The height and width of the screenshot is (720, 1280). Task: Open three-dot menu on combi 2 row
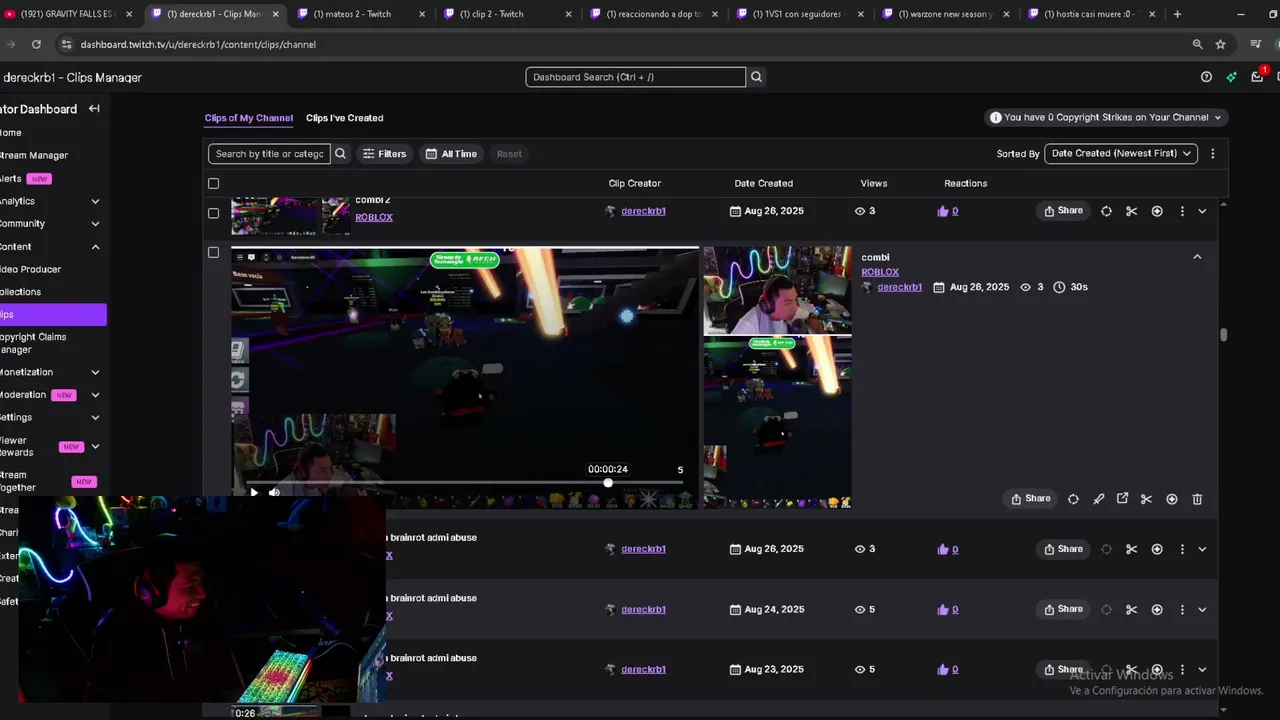tap(1182, 211)
